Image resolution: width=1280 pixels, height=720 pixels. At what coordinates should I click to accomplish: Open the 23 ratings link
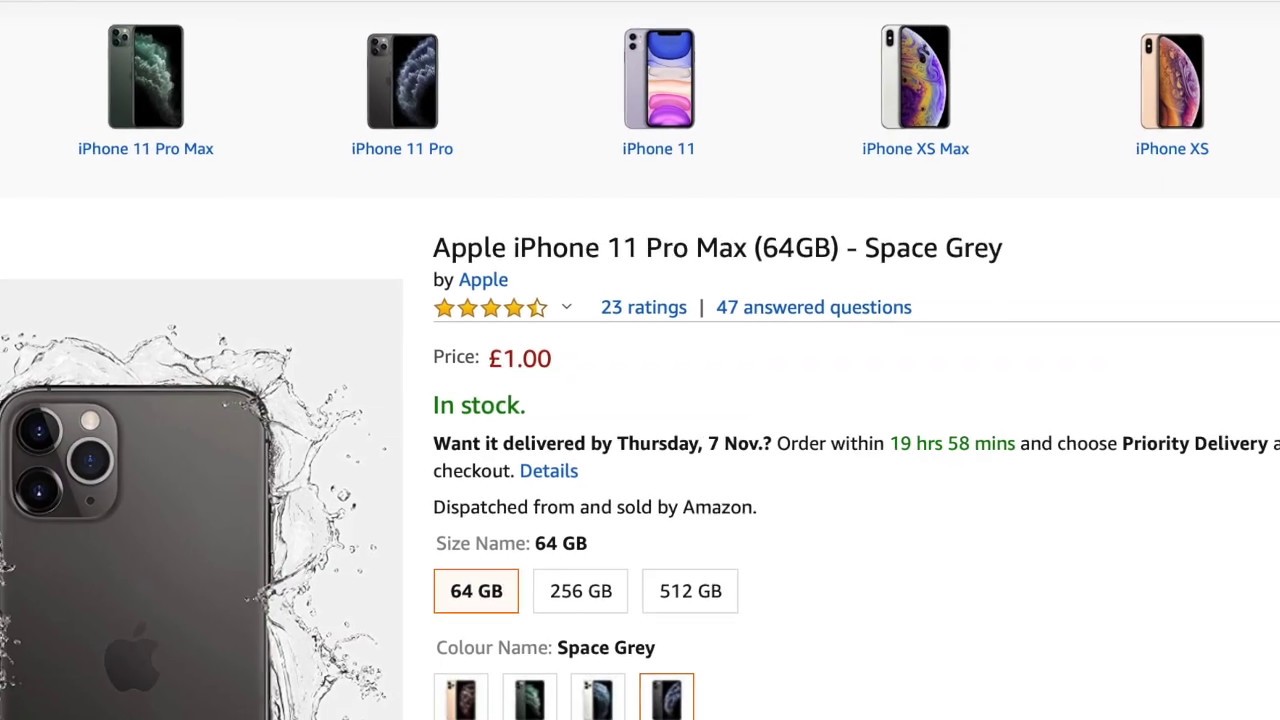point(643,308)
